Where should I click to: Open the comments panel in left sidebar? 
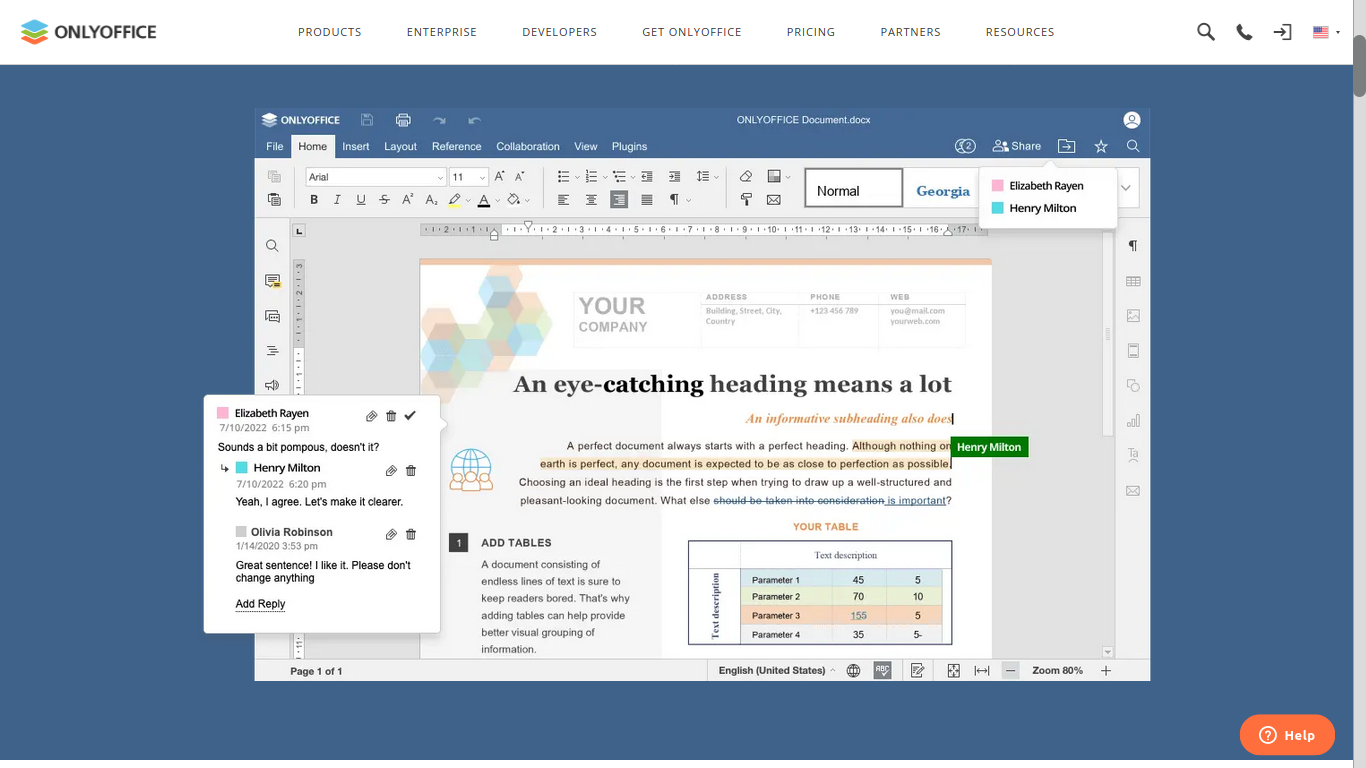pyautogui.click(x=272, y=281)
